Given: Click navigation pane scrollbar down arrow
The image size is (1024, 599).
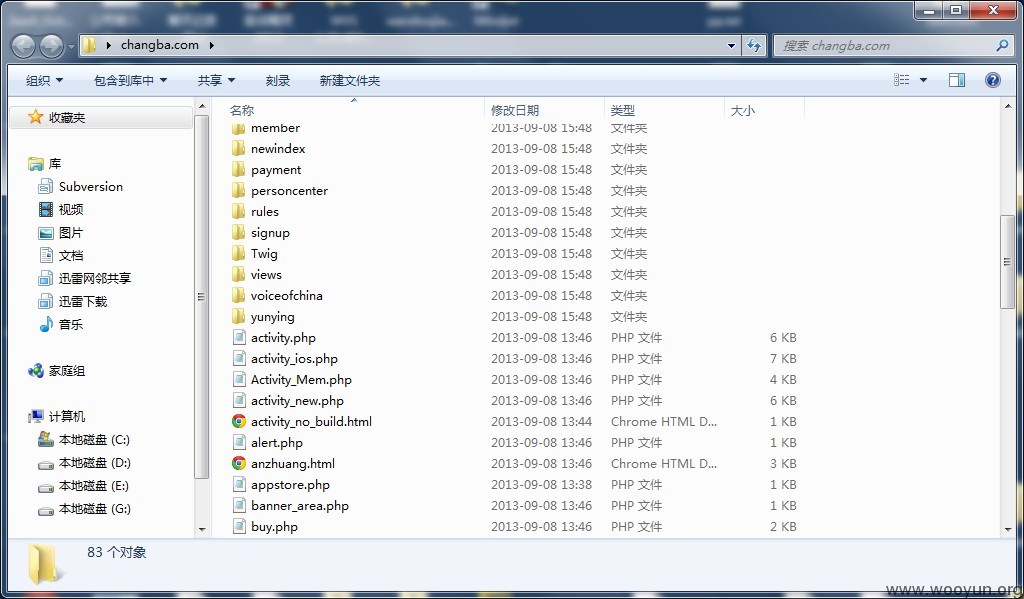Looking at the screenshot, I should 202,529.
